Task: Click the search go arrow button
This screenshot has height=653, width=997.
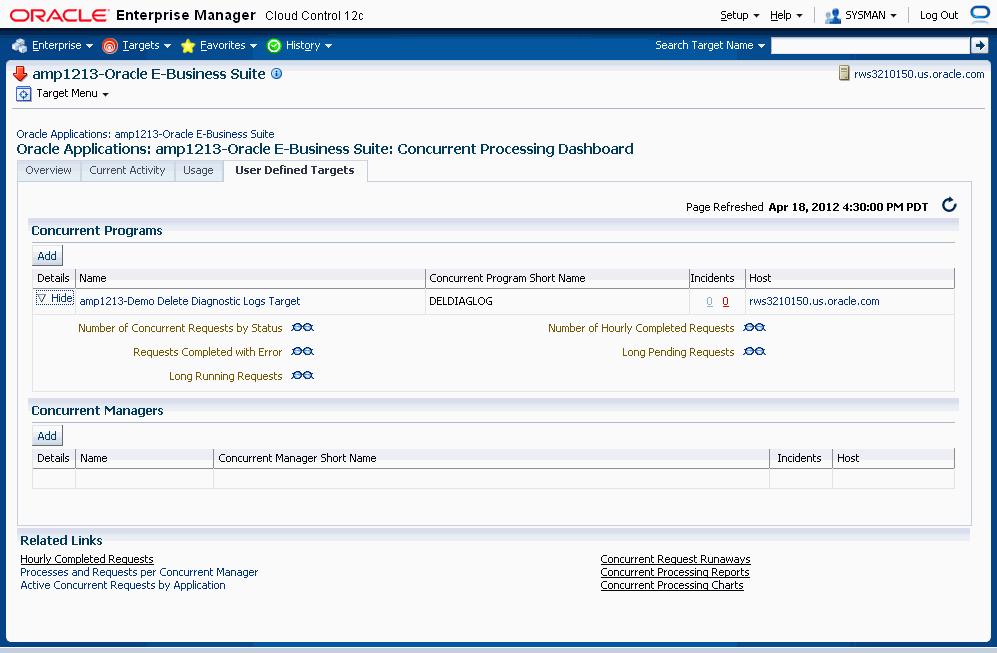Action: [979, 45]
